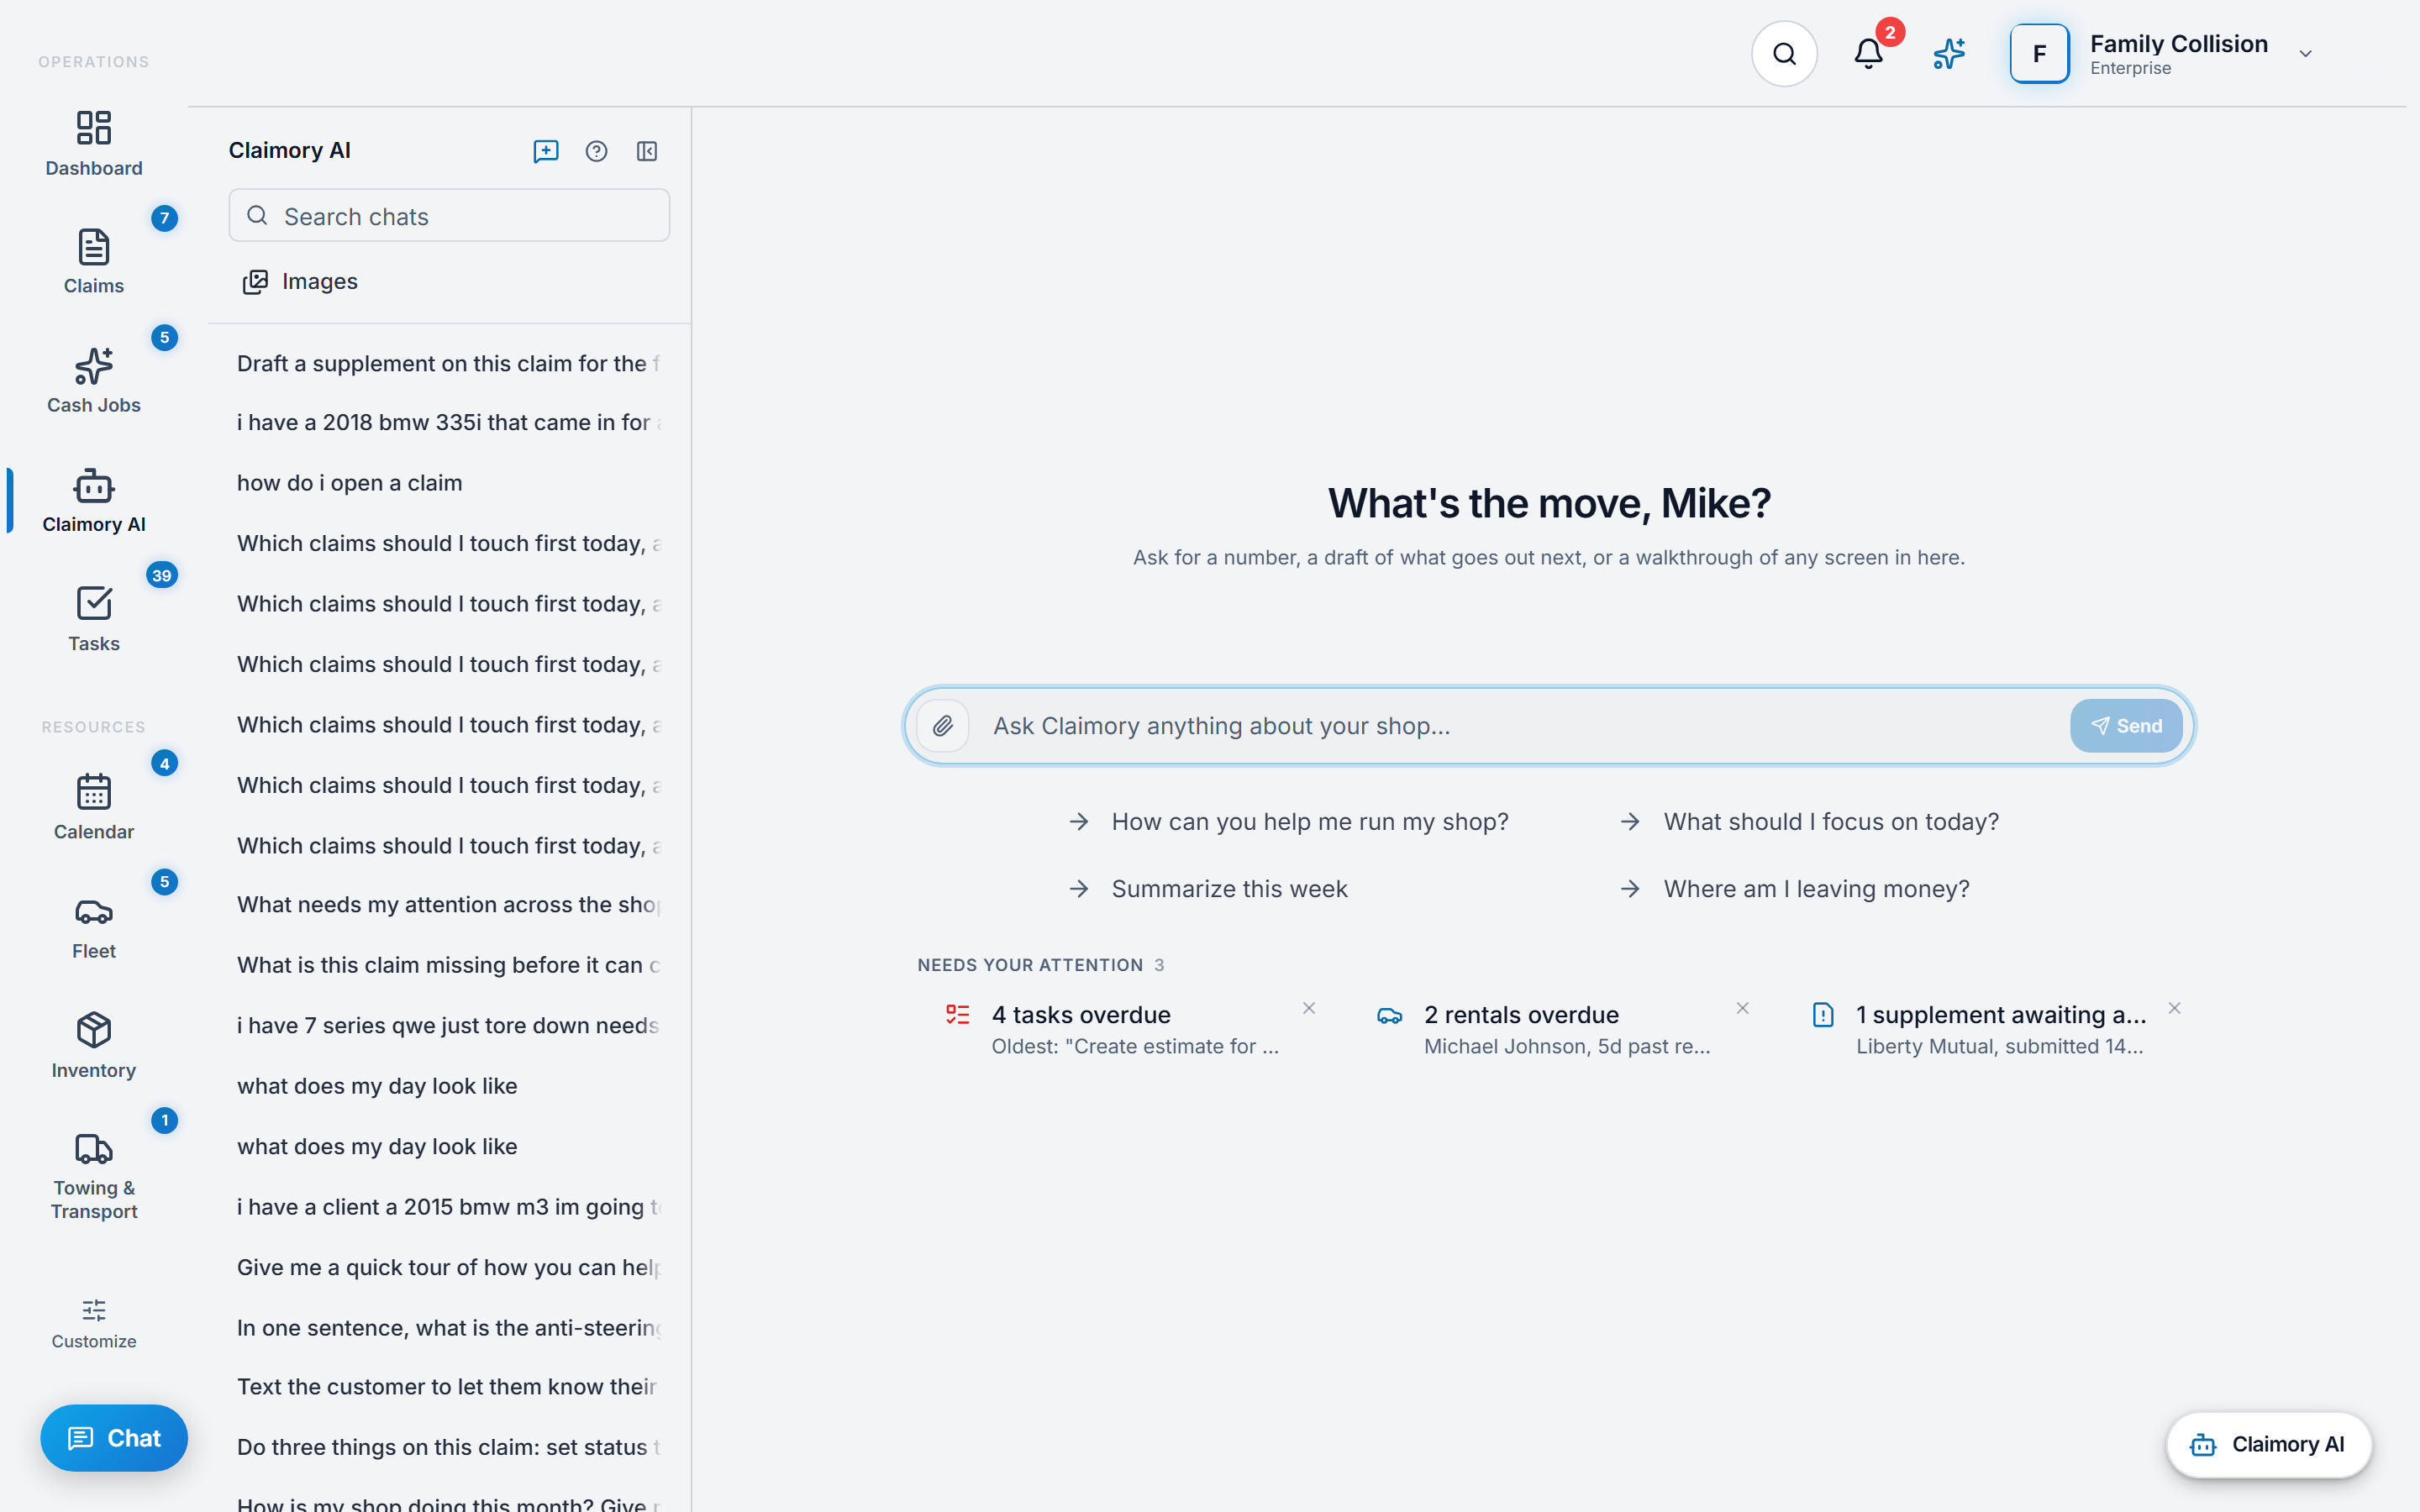This screenshot has height=1512, width=2420.
Task: Click the help question mark icon
Action: coord(596,151)
